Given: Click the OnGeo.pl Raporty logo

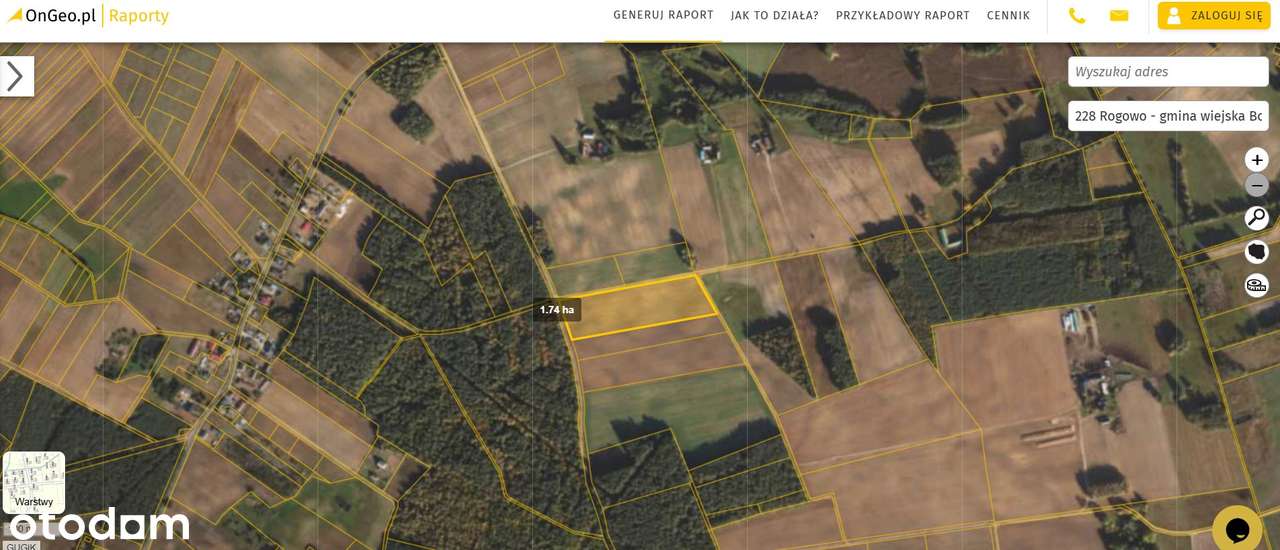Looking at the screenshot, I should tap(88, 16).
